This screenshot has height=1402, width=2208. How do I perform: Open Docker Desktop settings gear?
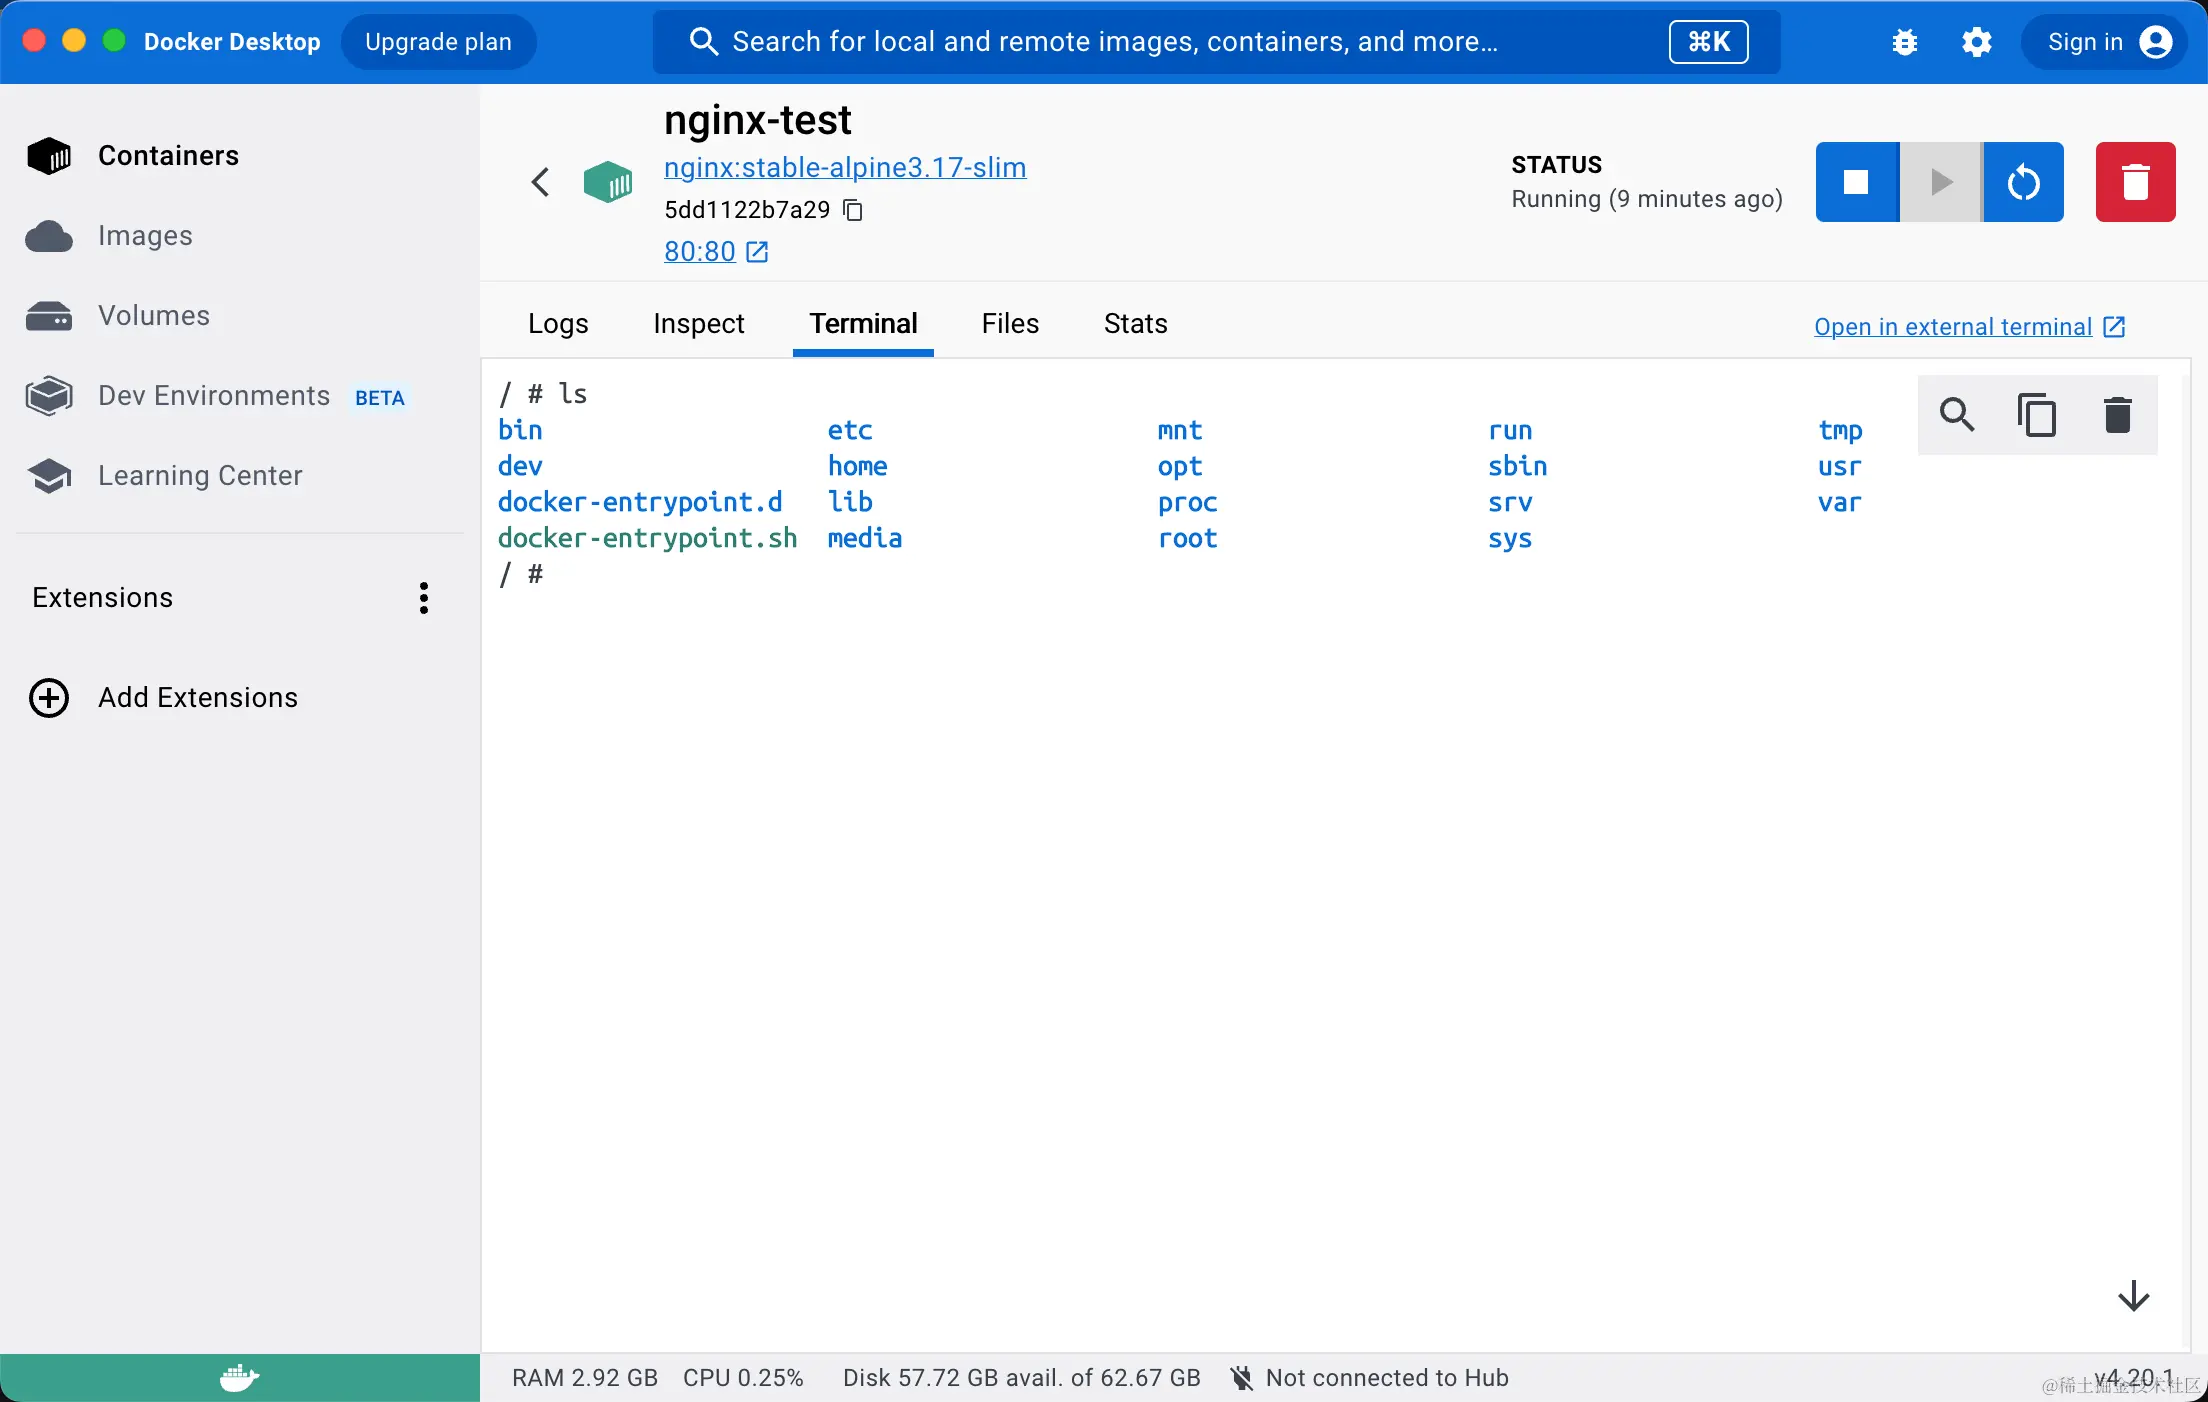click(1976, 42)
